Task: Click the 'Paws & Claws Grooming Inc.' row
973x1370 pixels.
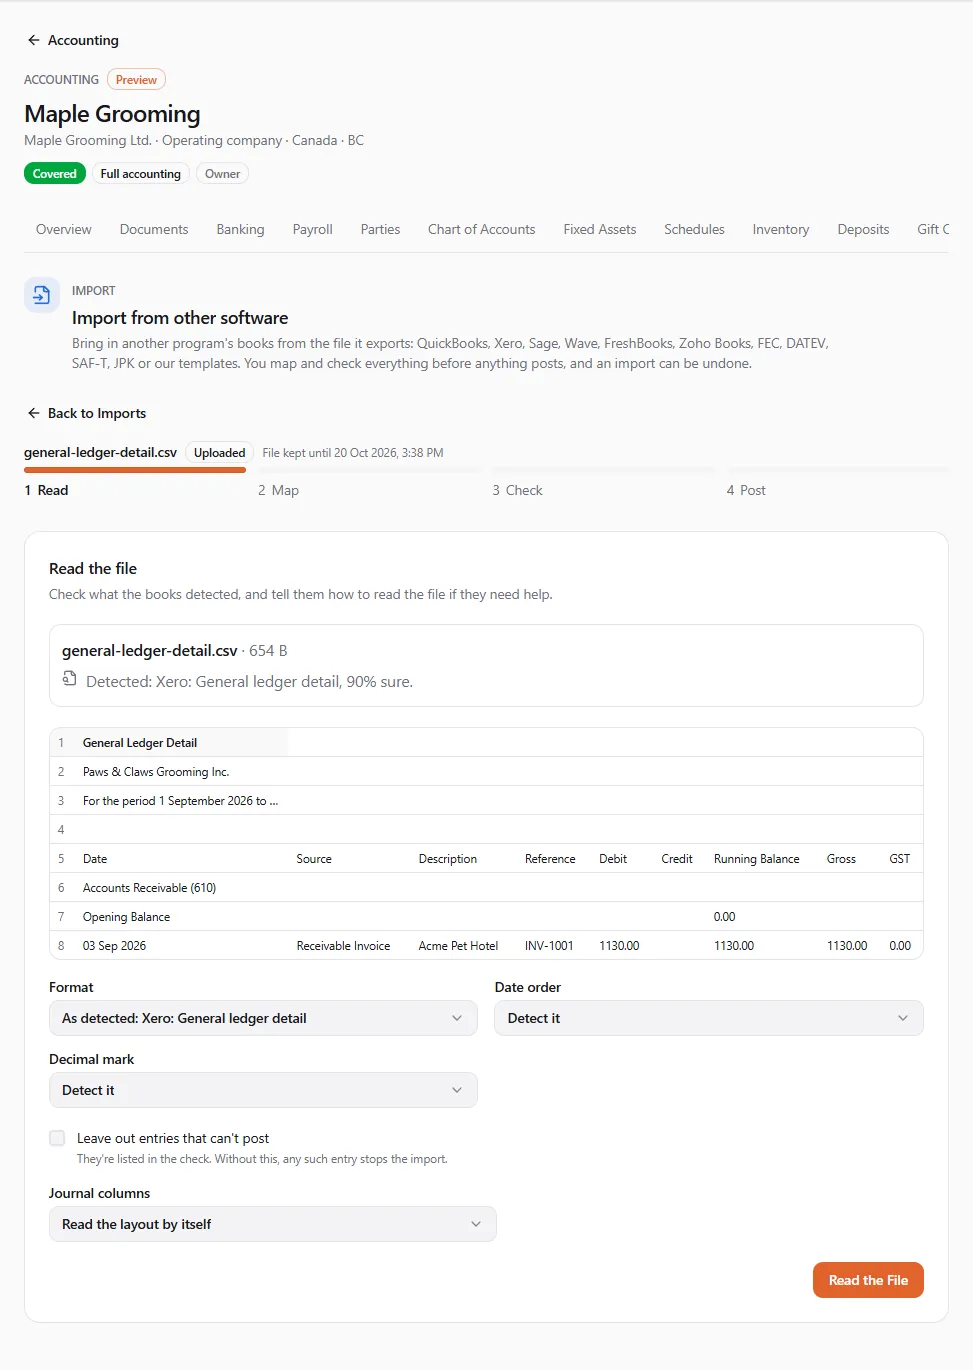Action: [486, 771]
